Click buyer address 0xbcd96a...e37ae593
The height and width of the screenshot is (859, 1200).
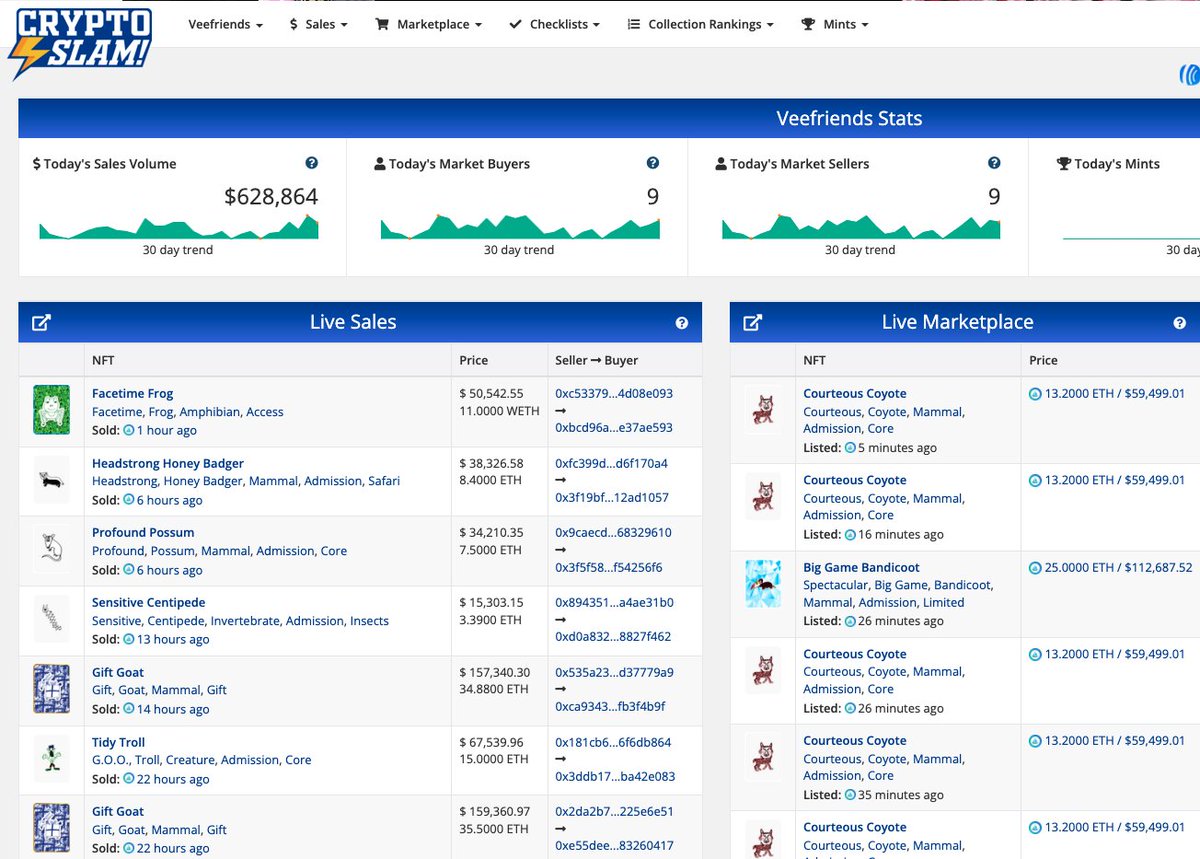[x=614, y=428]
